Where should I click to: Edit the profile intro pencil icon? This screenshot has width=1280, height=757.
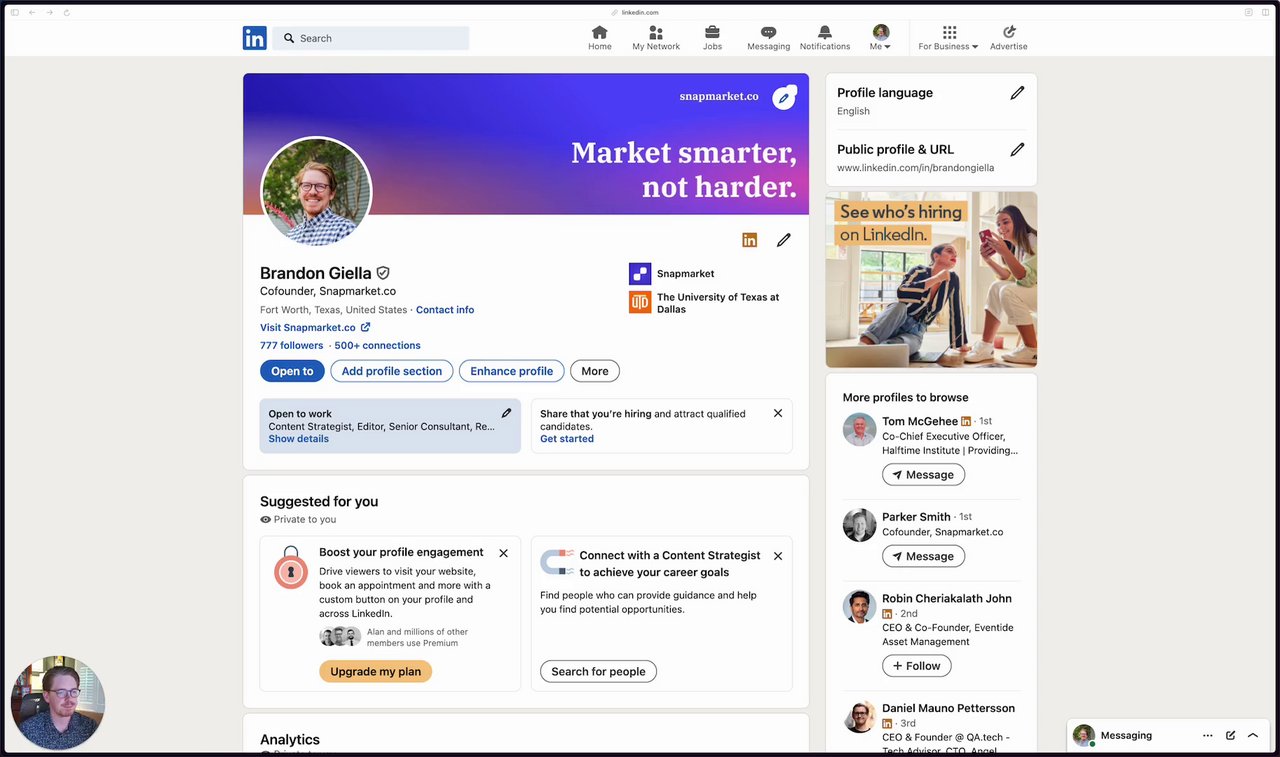click(784, 240)
